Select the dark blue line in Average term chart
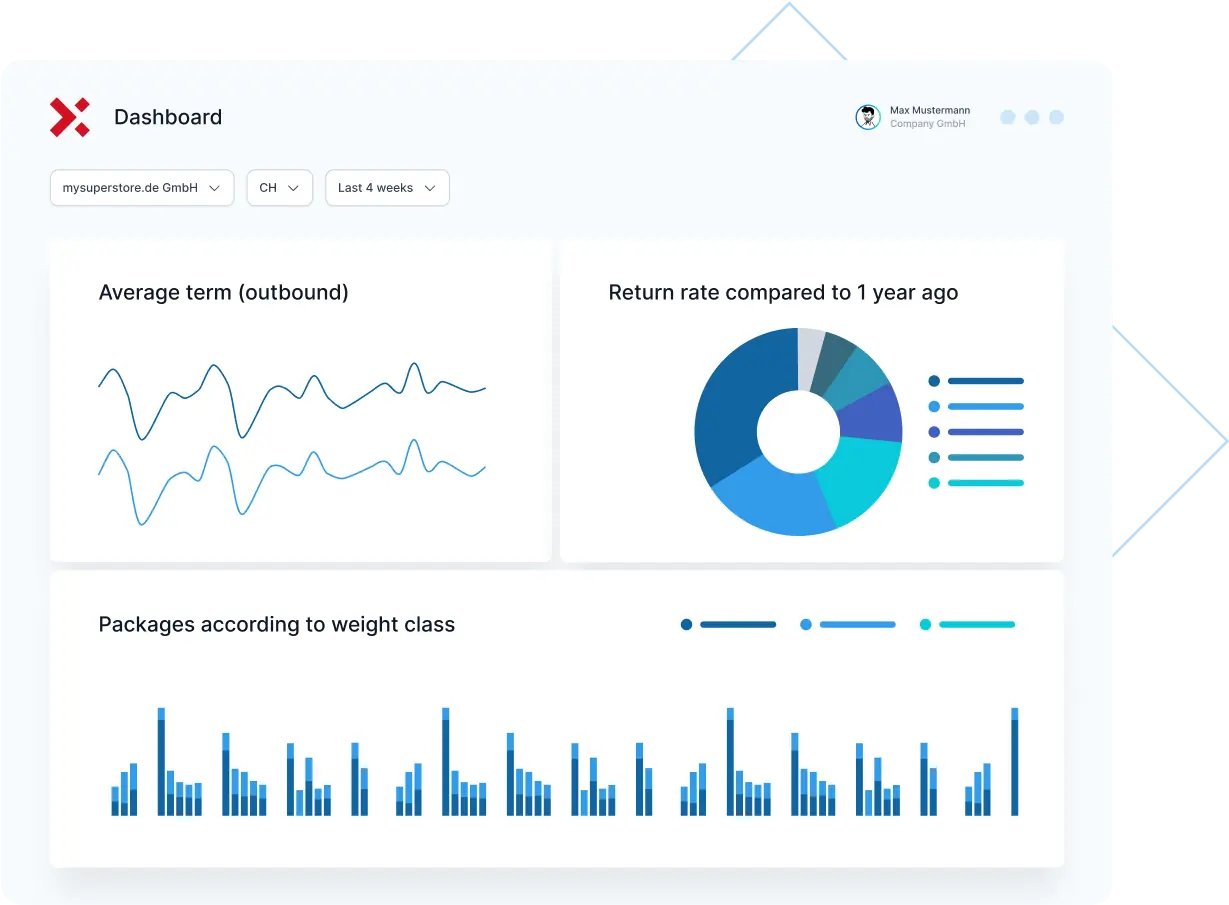This screenshot has width=1229, height=905. coord(292,400)
